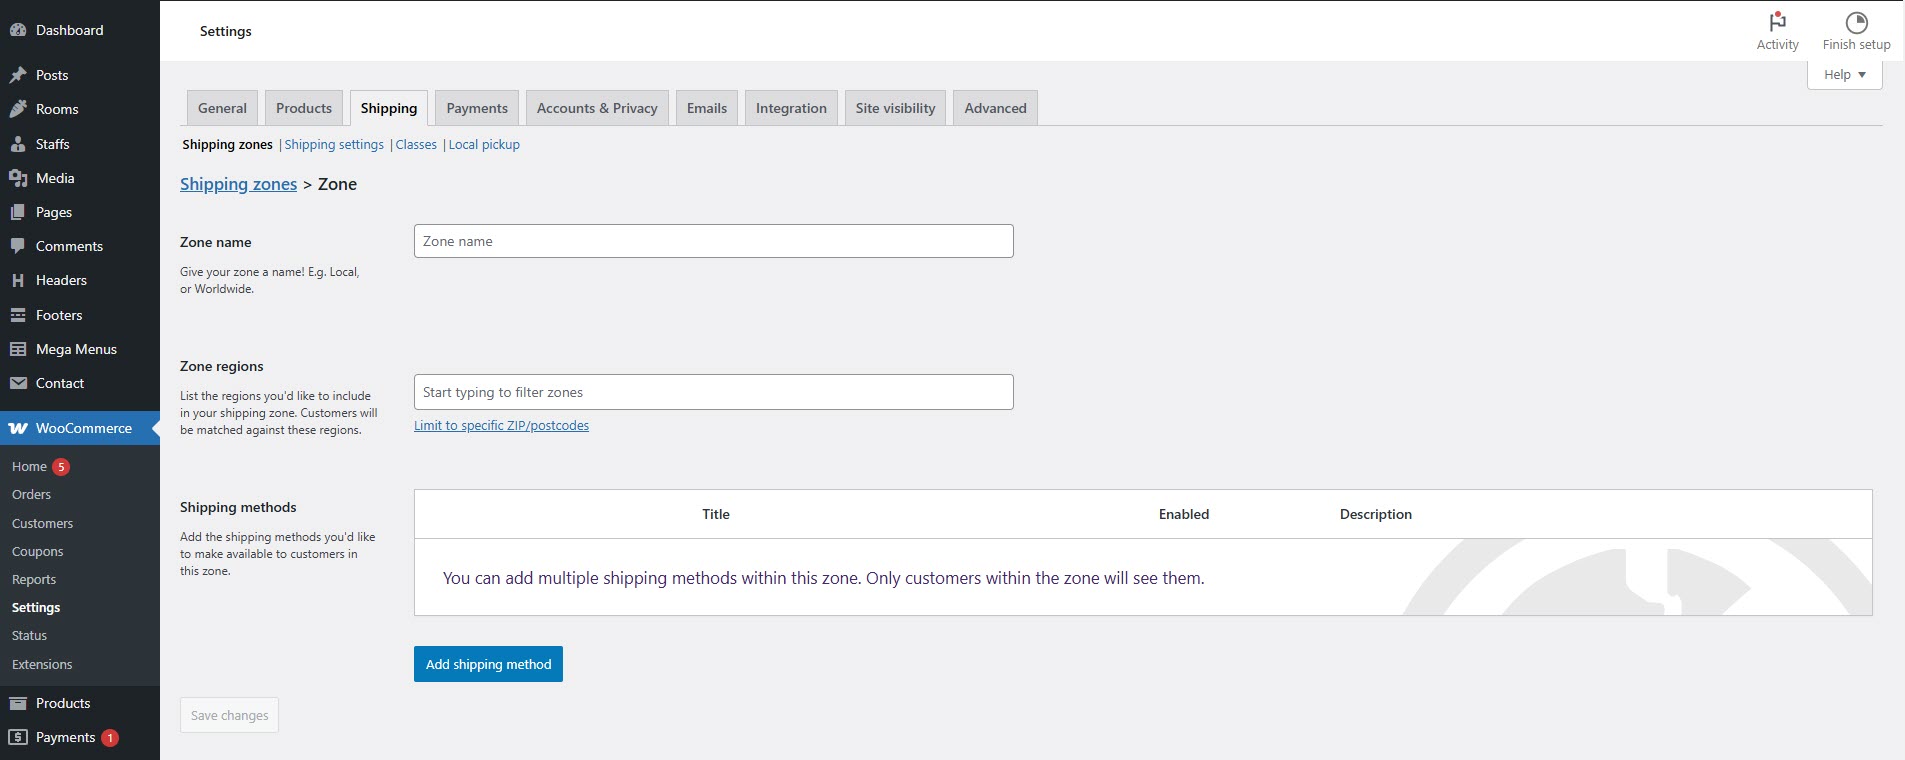The width and height of the screenshot is (1905, 760).
Task: Click the Mega Menus table icon
Action: pos(18,349)
